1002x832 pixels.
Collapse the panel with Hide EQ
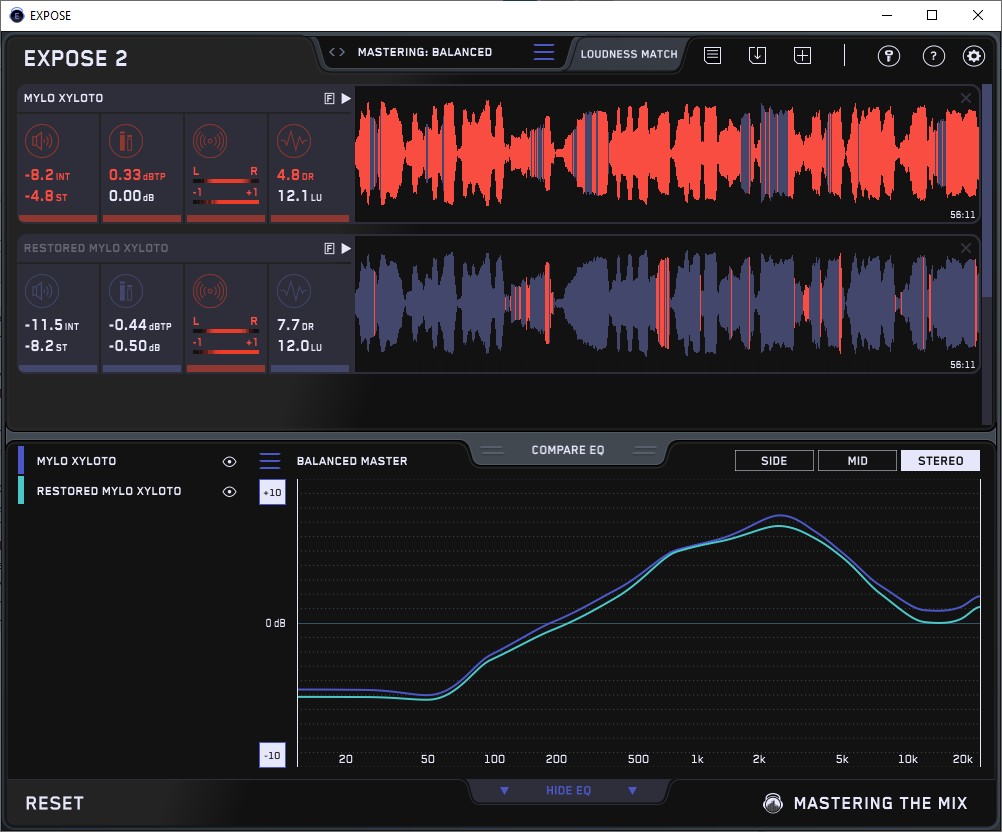[x=567, y=791]
